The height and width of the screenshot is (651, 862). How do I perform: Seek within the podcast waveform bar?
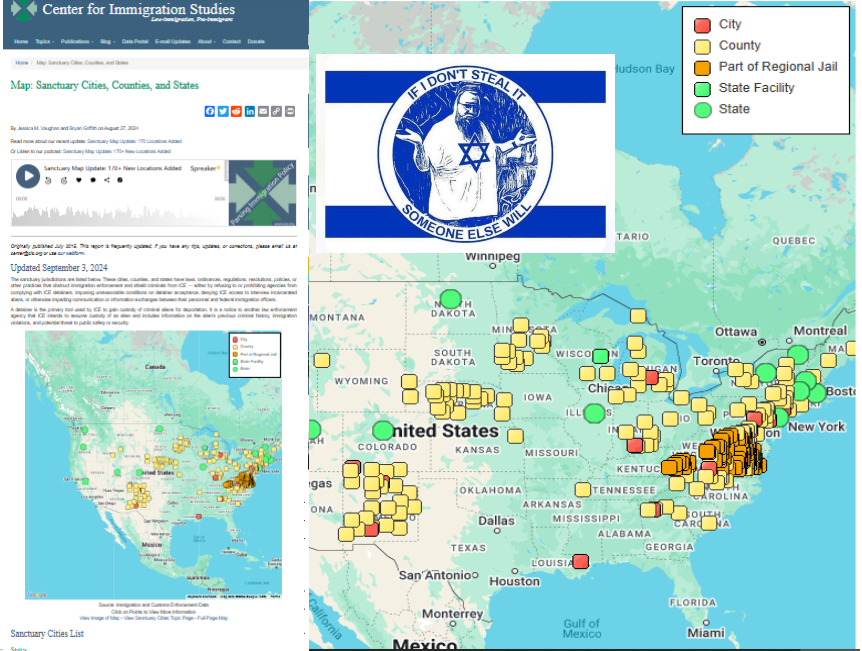119,214
